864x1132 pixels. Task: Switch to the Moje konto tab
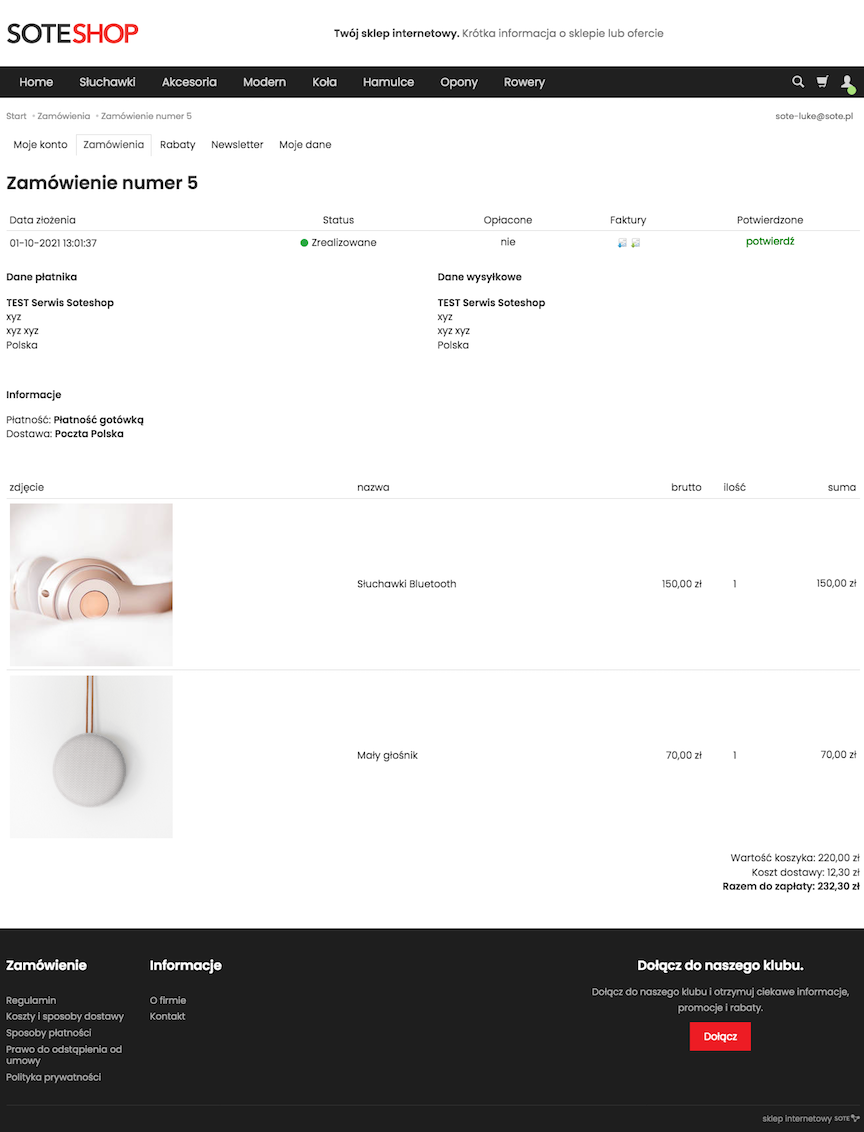pyautogui.click(x=39, y=144)
